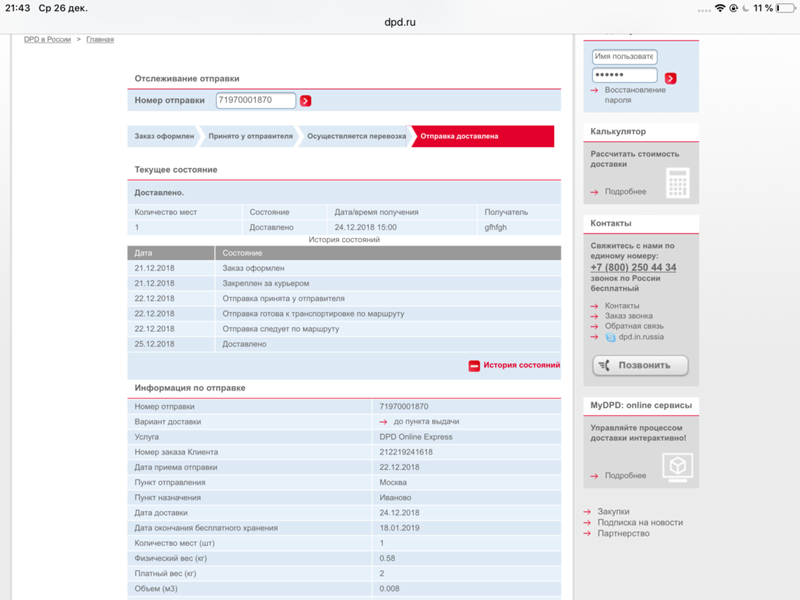Tap the moon Do Not Disturb icon
Image resolution: width=800 pixels, height=600 pixels.
coord(746,8)
